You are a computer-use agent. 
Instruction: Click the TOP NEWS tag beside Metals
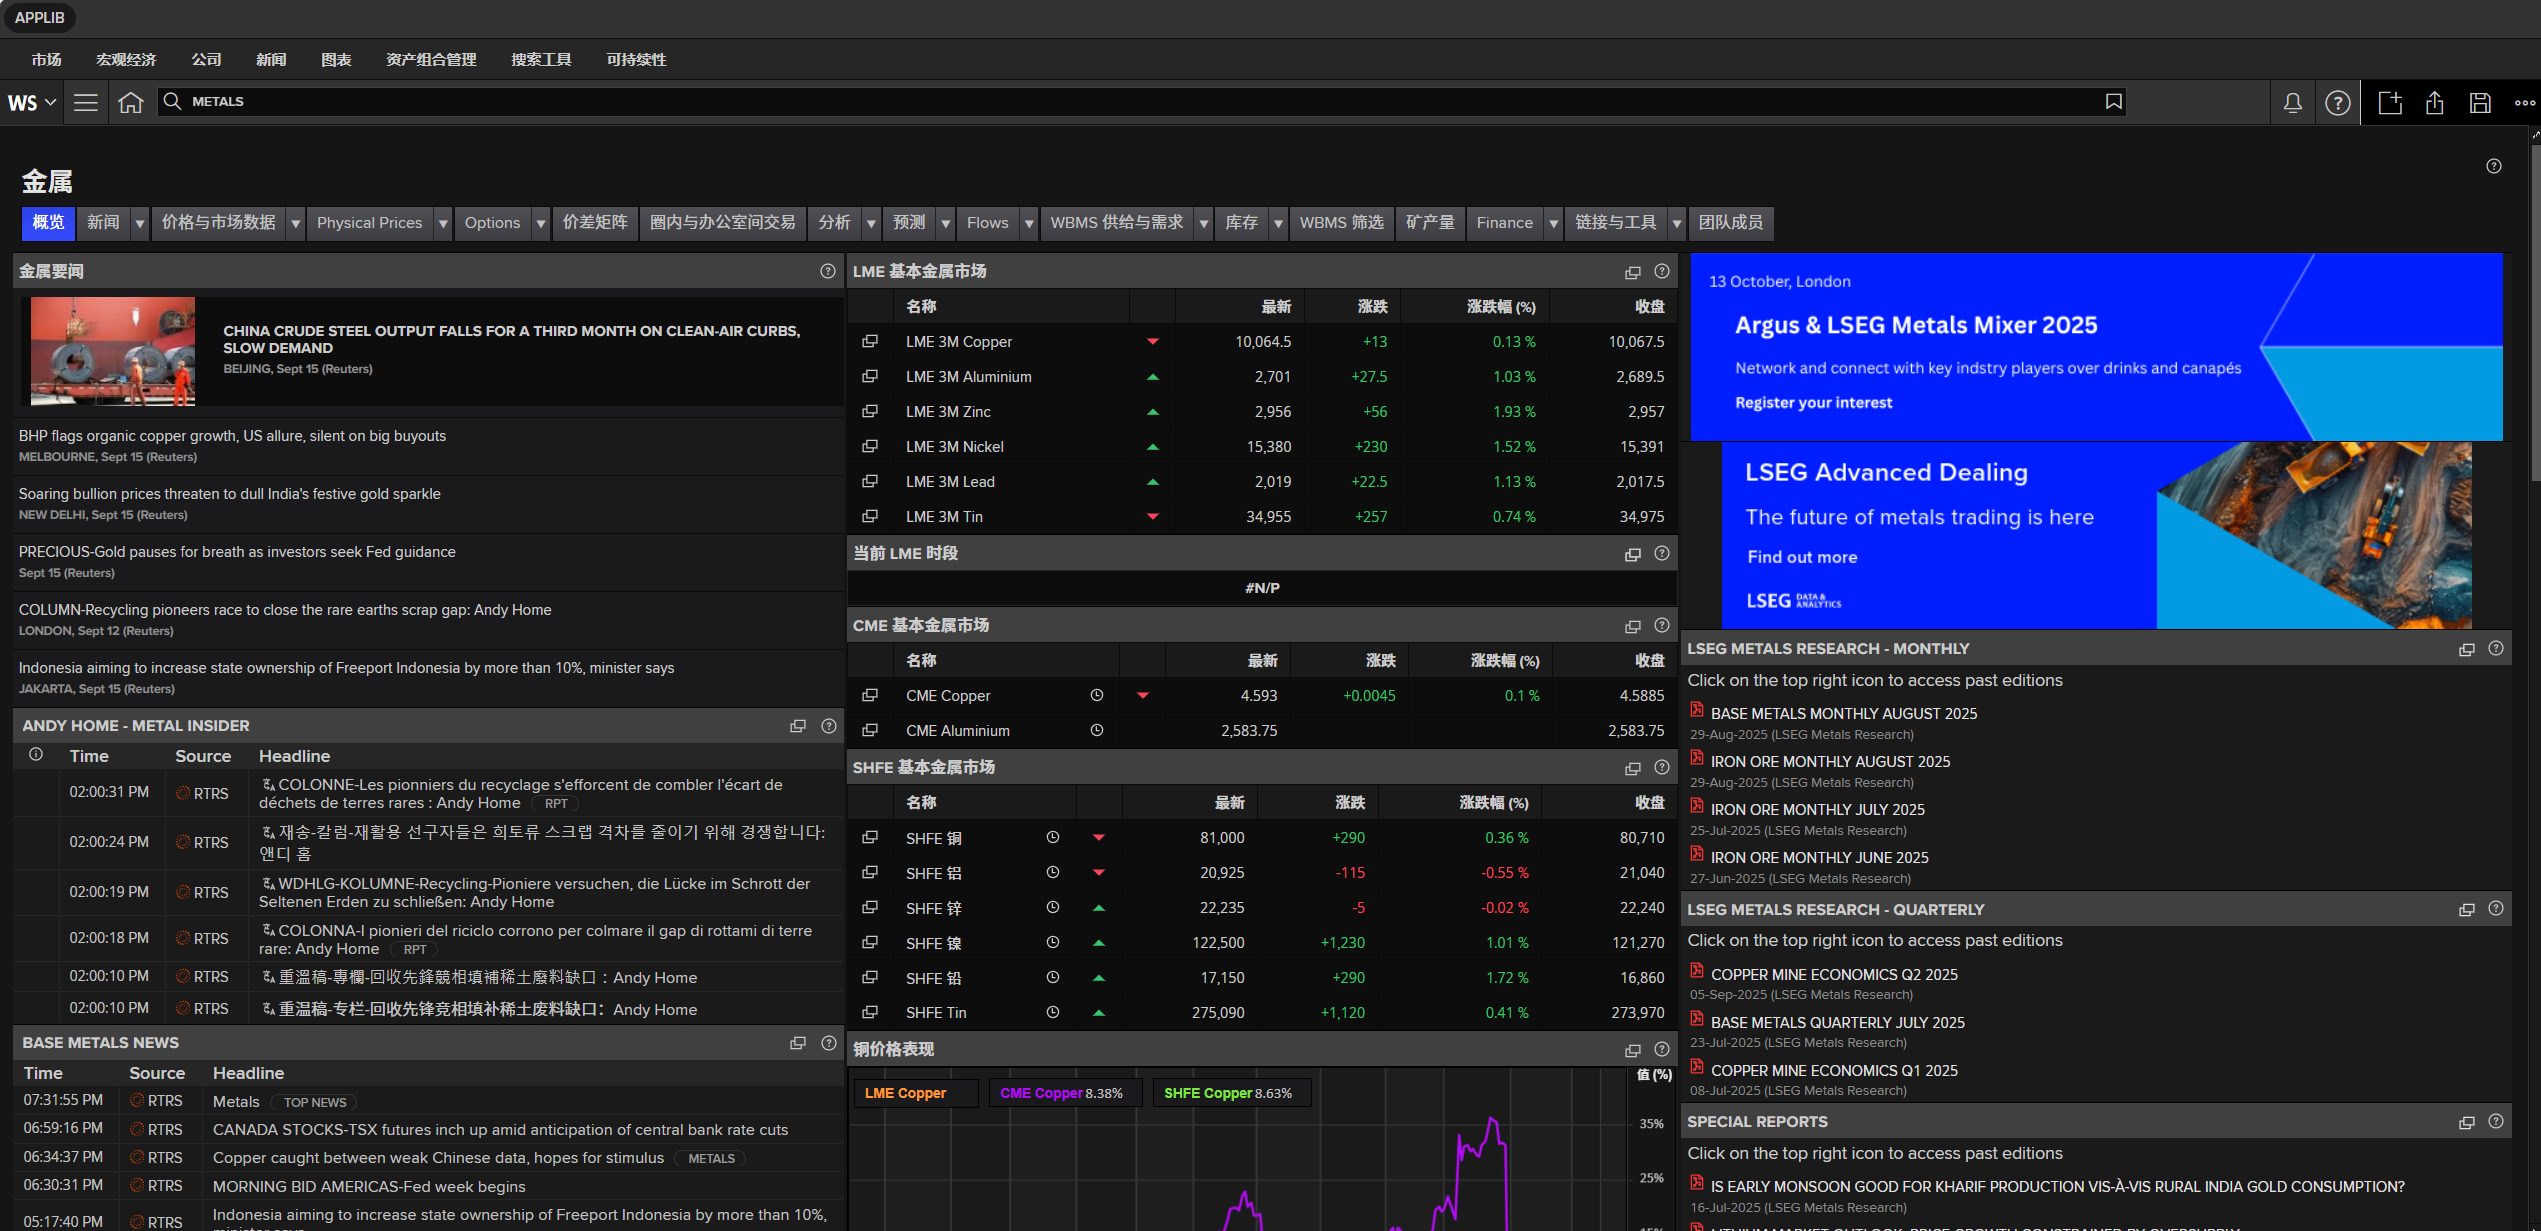tap(314, 1103)
